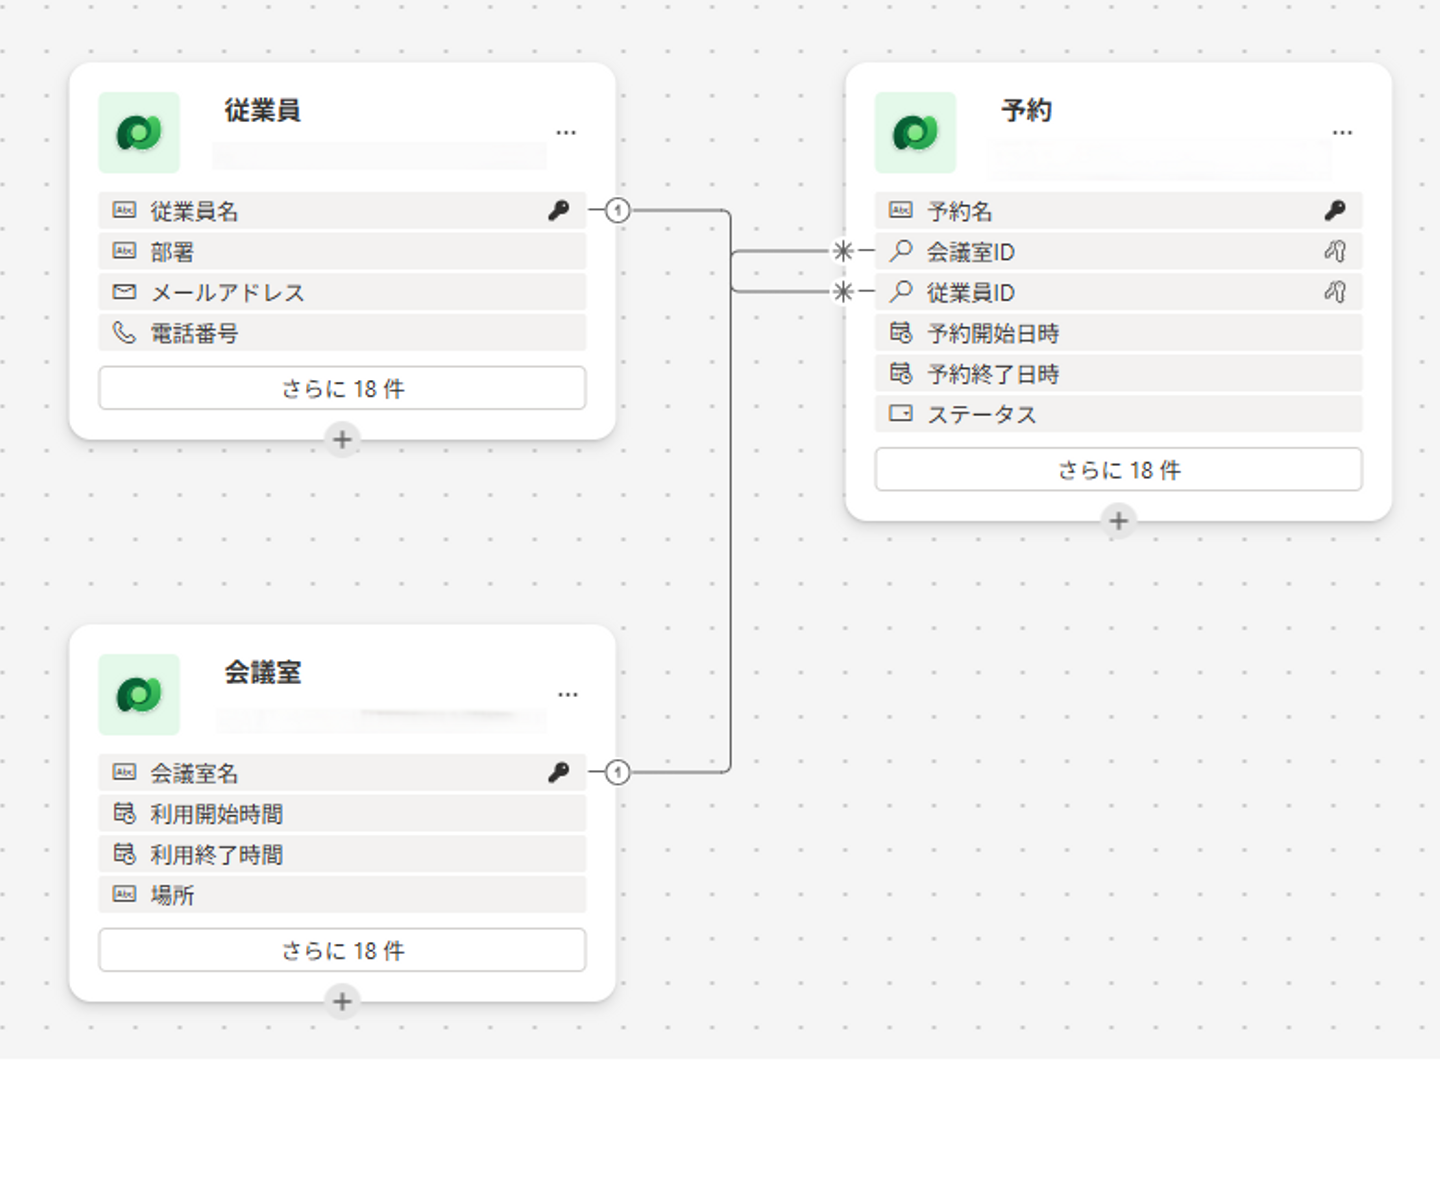
Task: Click the 予約 table Dataverse icon
Action: coord(915,133)
